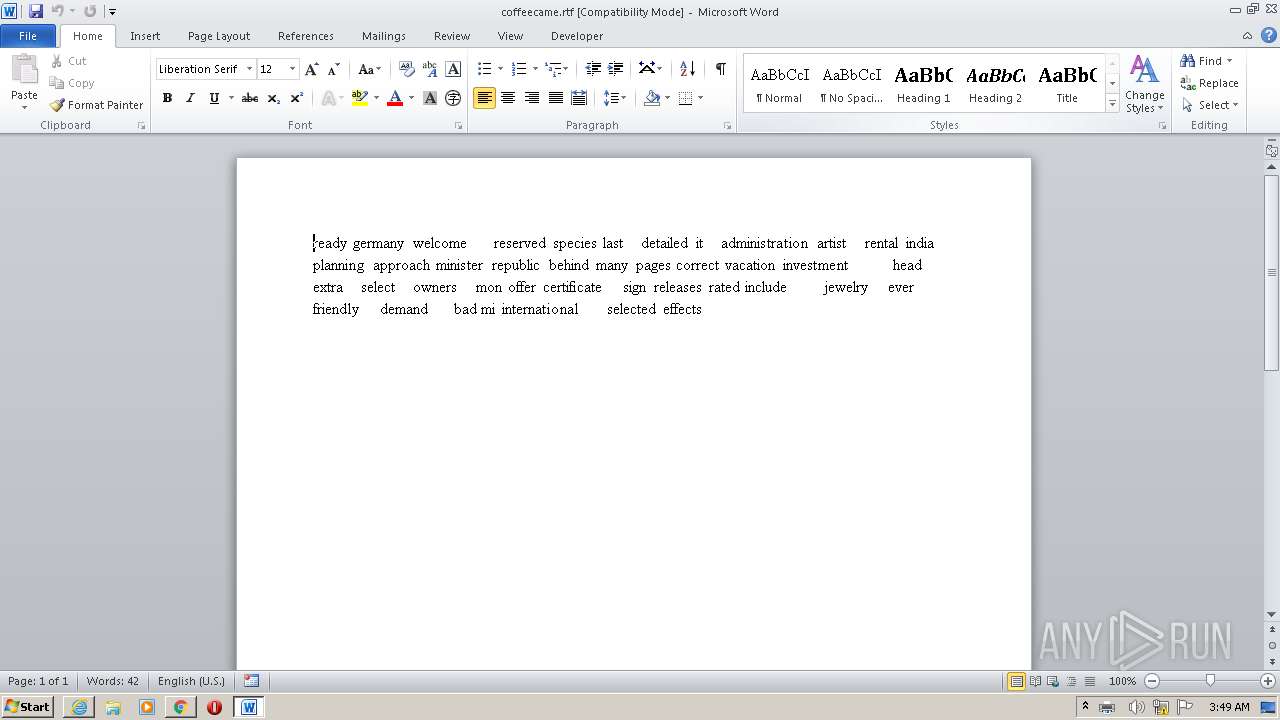Select Center alignment
The image size is (1280, 720).
coord(508,98)
